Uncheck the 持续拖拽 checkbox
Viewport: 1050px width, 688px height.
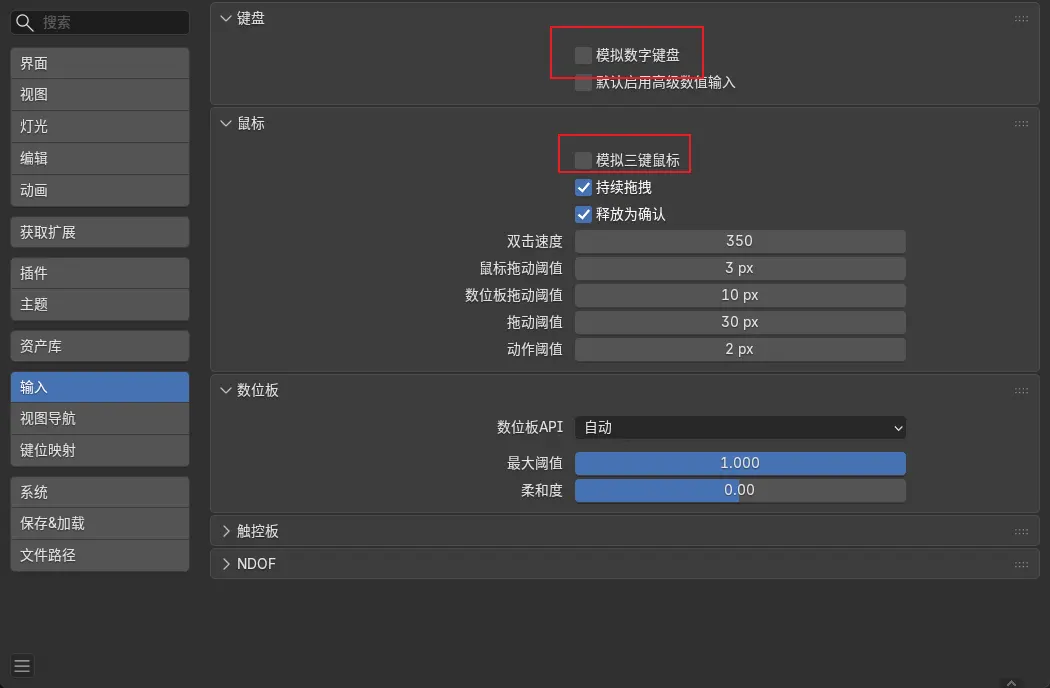[x=583, y=188]
